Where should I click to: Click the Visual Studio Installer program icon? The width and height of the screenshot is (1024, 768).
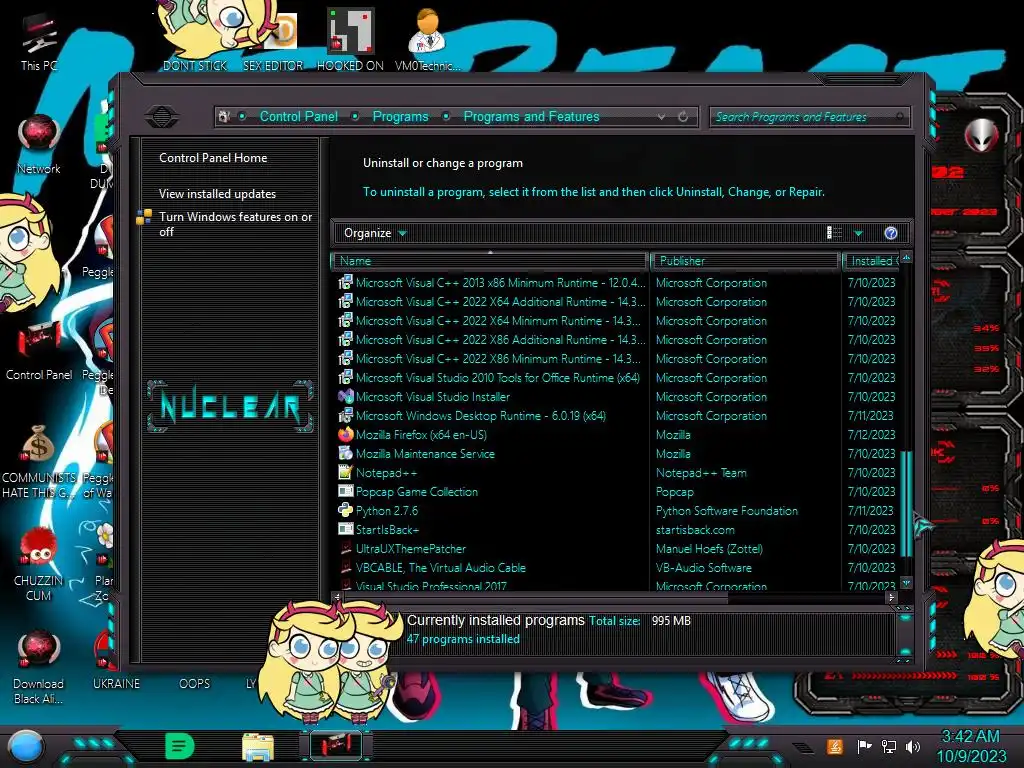point(345,396)
